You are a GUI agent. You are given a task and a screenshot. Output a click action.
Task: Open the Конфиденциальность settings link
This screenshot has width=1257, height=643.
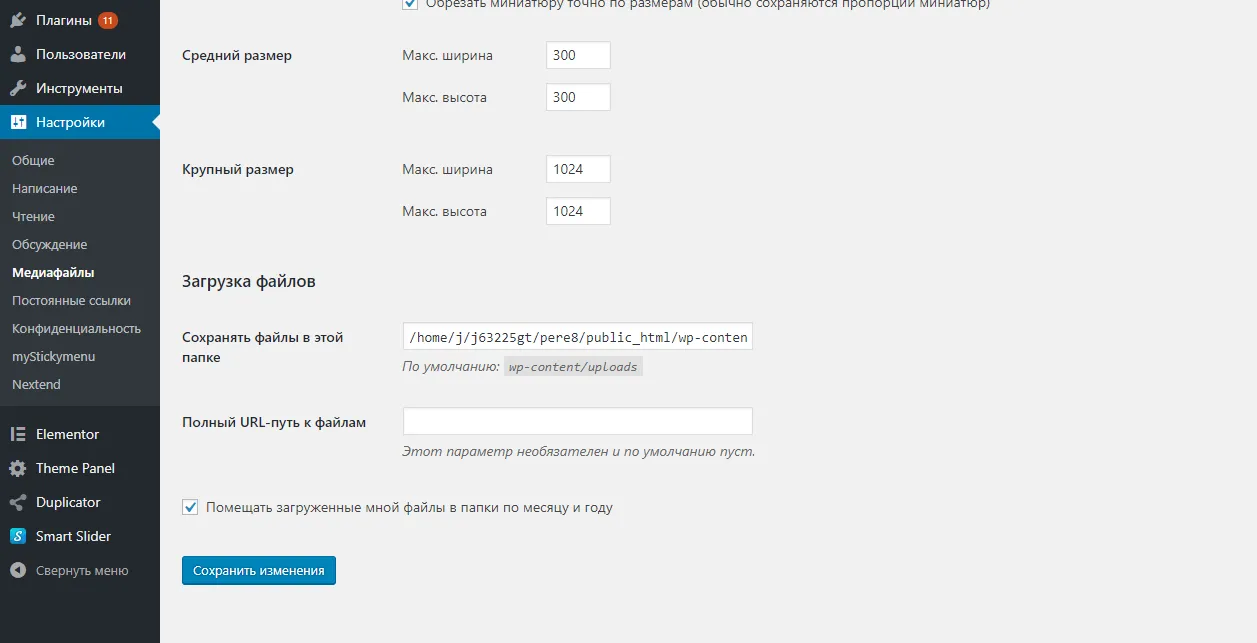coord(76,328)
